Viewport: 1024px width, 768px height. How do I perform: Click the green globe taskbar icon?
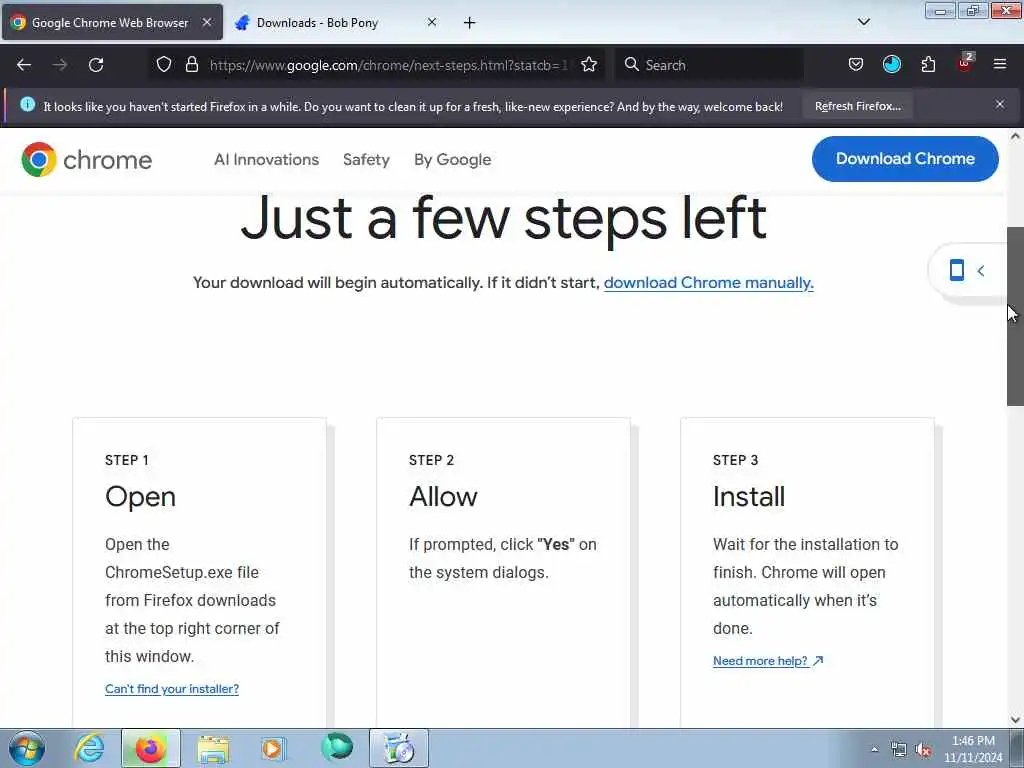pyautogui.click(x=337, y=747)
